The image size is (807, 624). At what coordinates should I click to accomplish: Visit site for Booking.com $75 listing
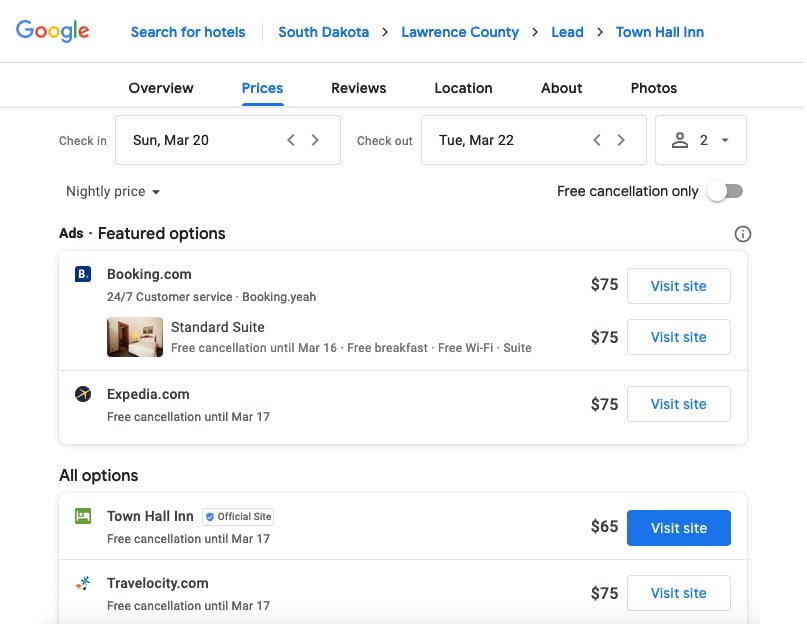coord(678,286)
